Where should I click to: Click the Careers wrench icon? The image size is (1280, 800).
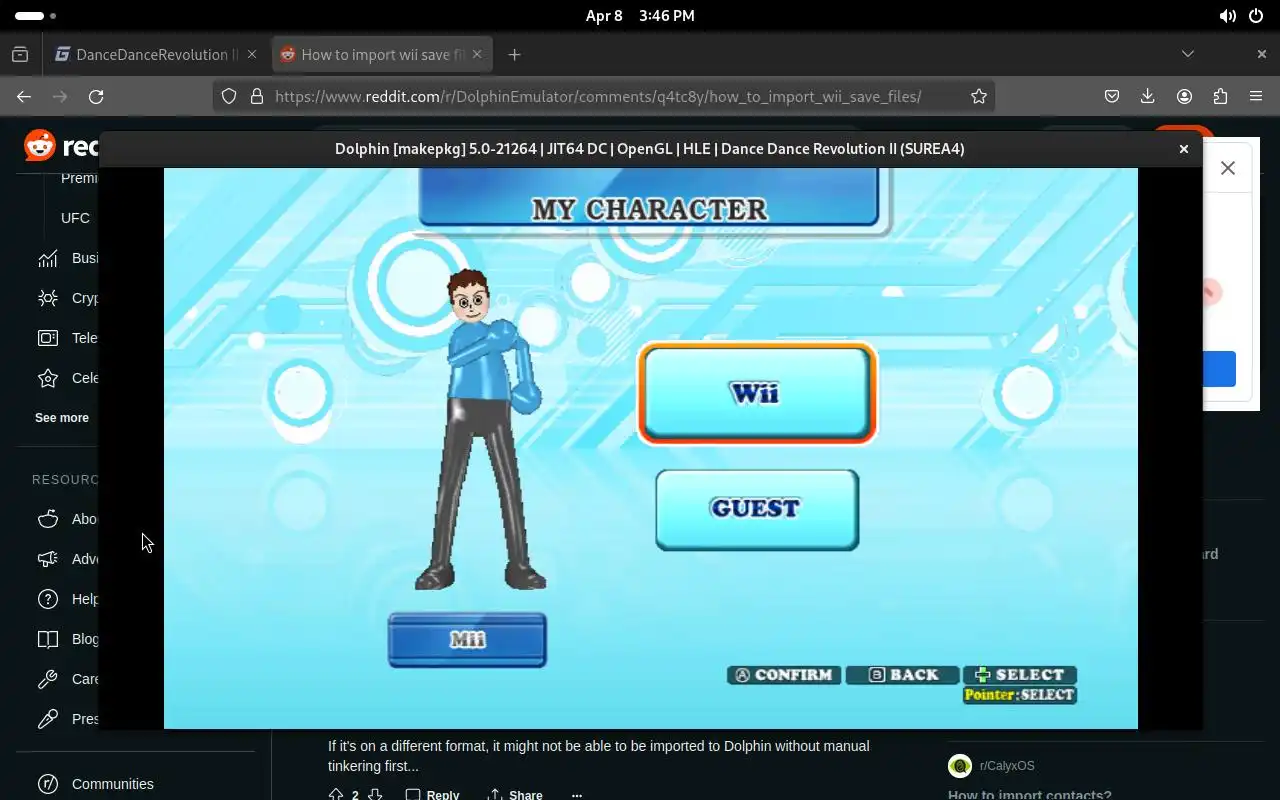point(48,679)
